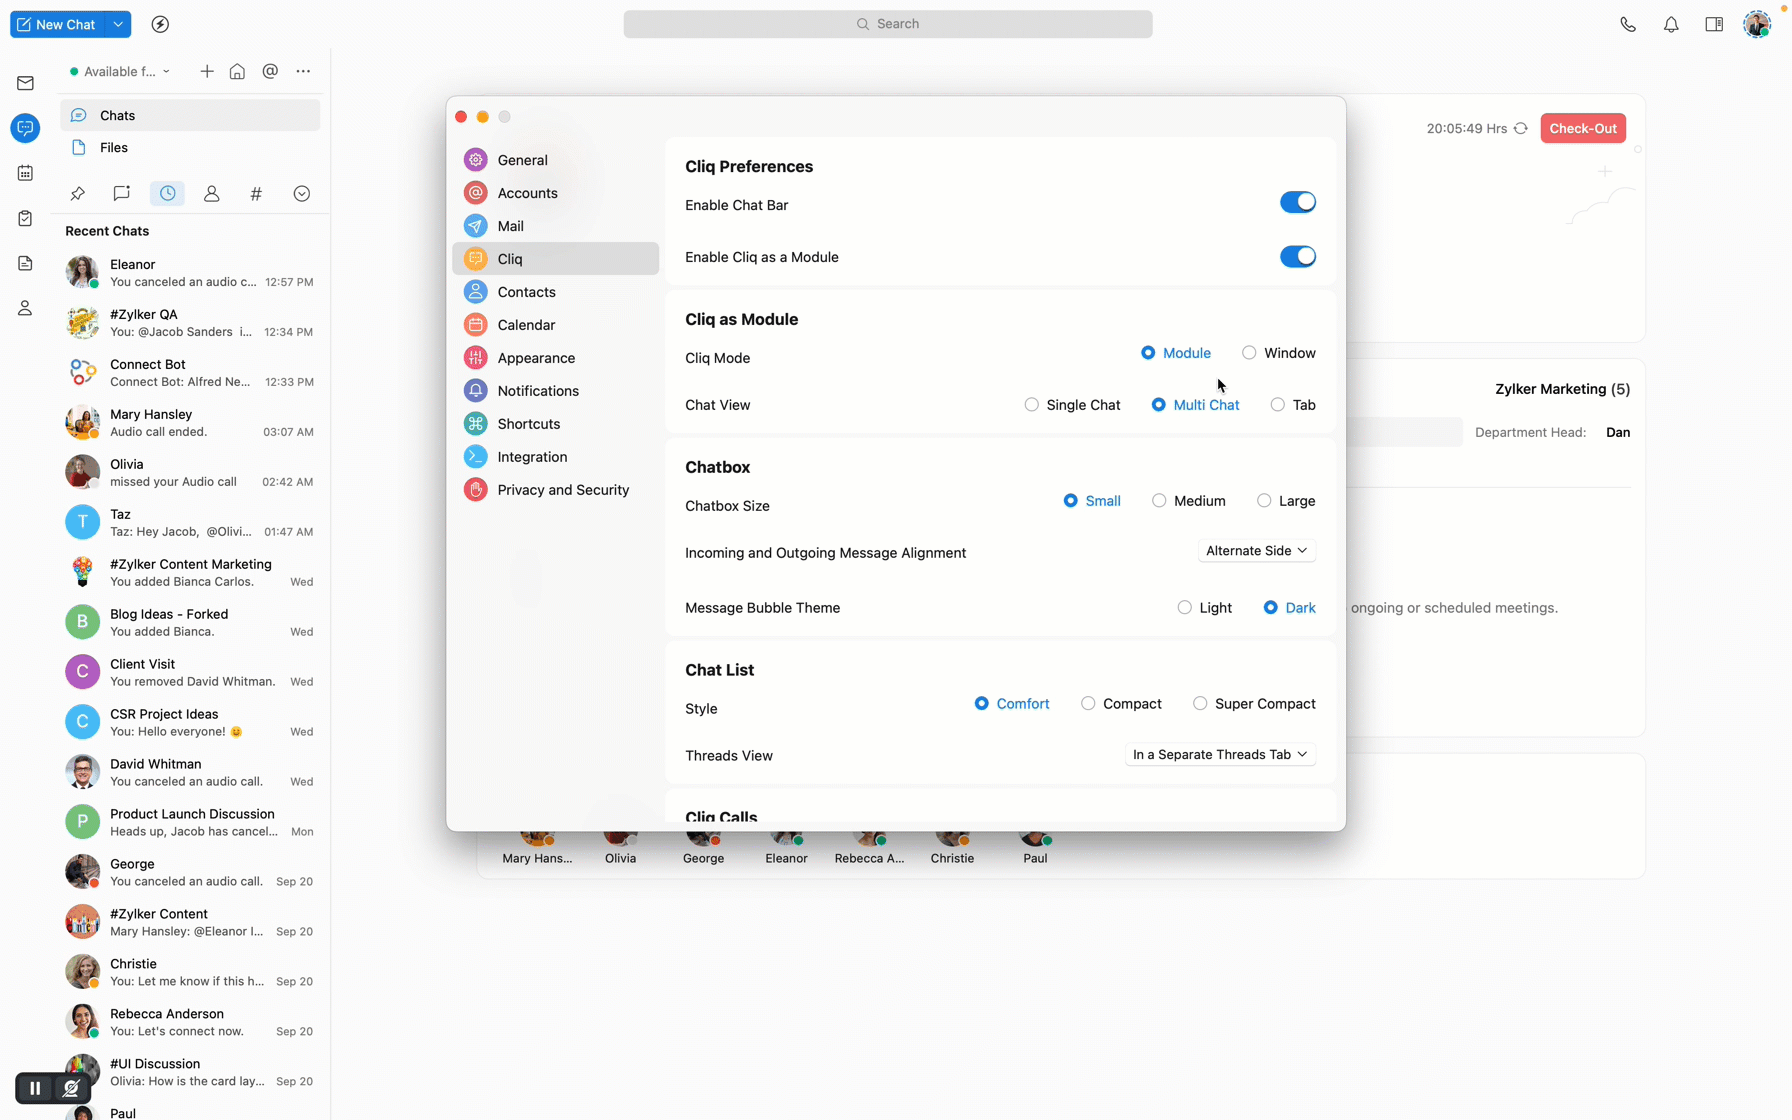The width and height of the screenshot is (1792, 1120).
Task: Expand the New Chat dropdown arrow
Action: (x=118, y=24)
